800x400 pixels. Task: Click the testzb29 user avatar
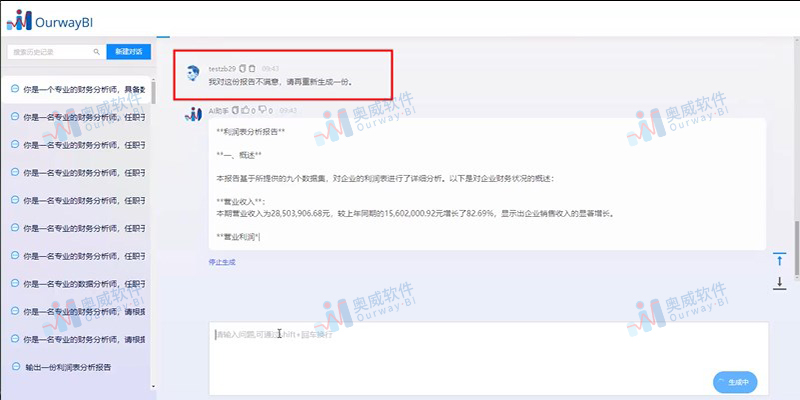point(192,73)
